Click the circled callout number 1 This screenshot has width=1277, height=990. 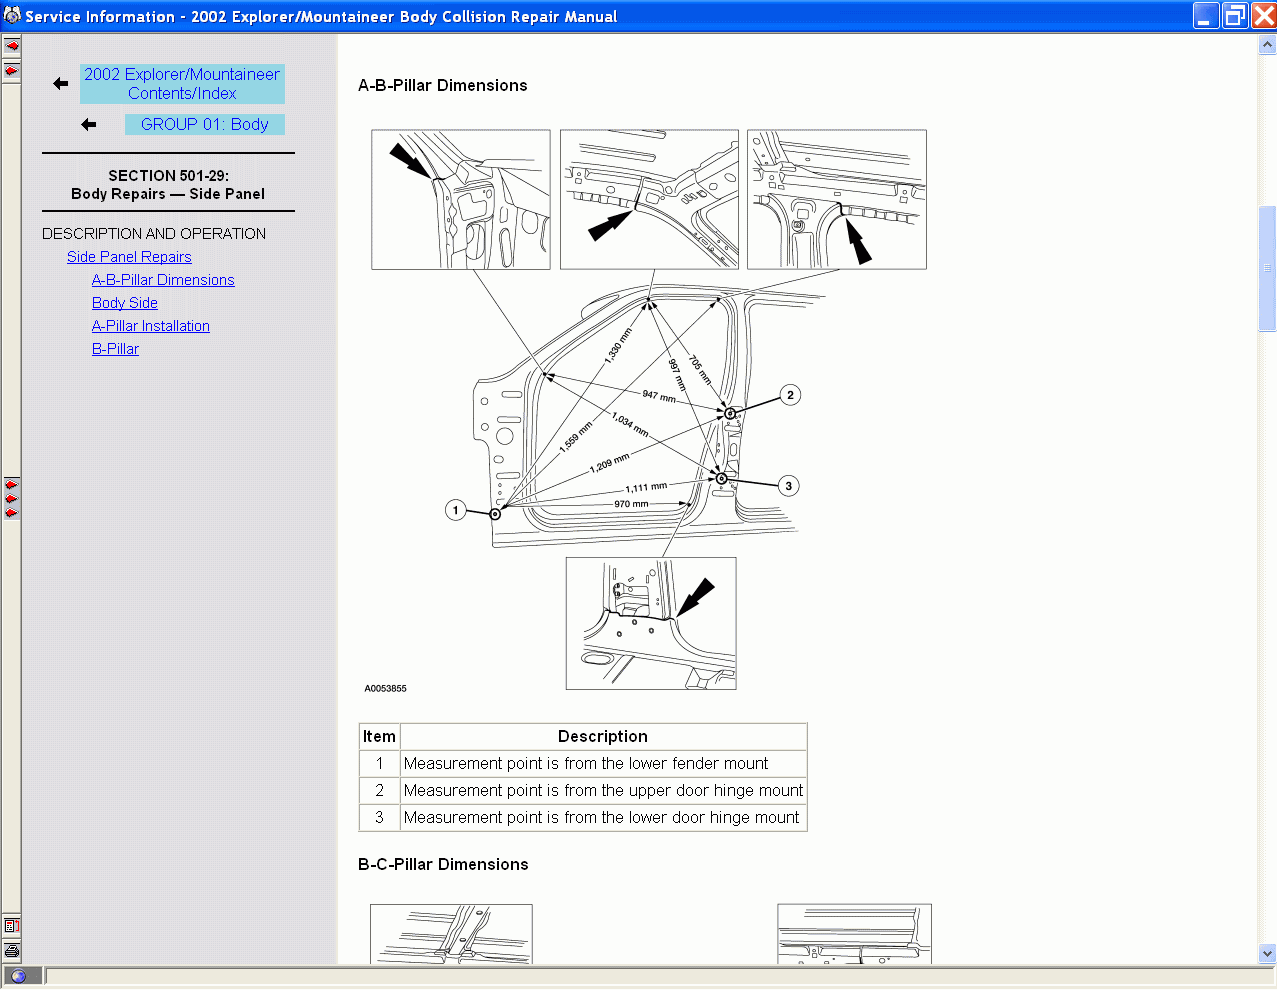click(456, 510)
